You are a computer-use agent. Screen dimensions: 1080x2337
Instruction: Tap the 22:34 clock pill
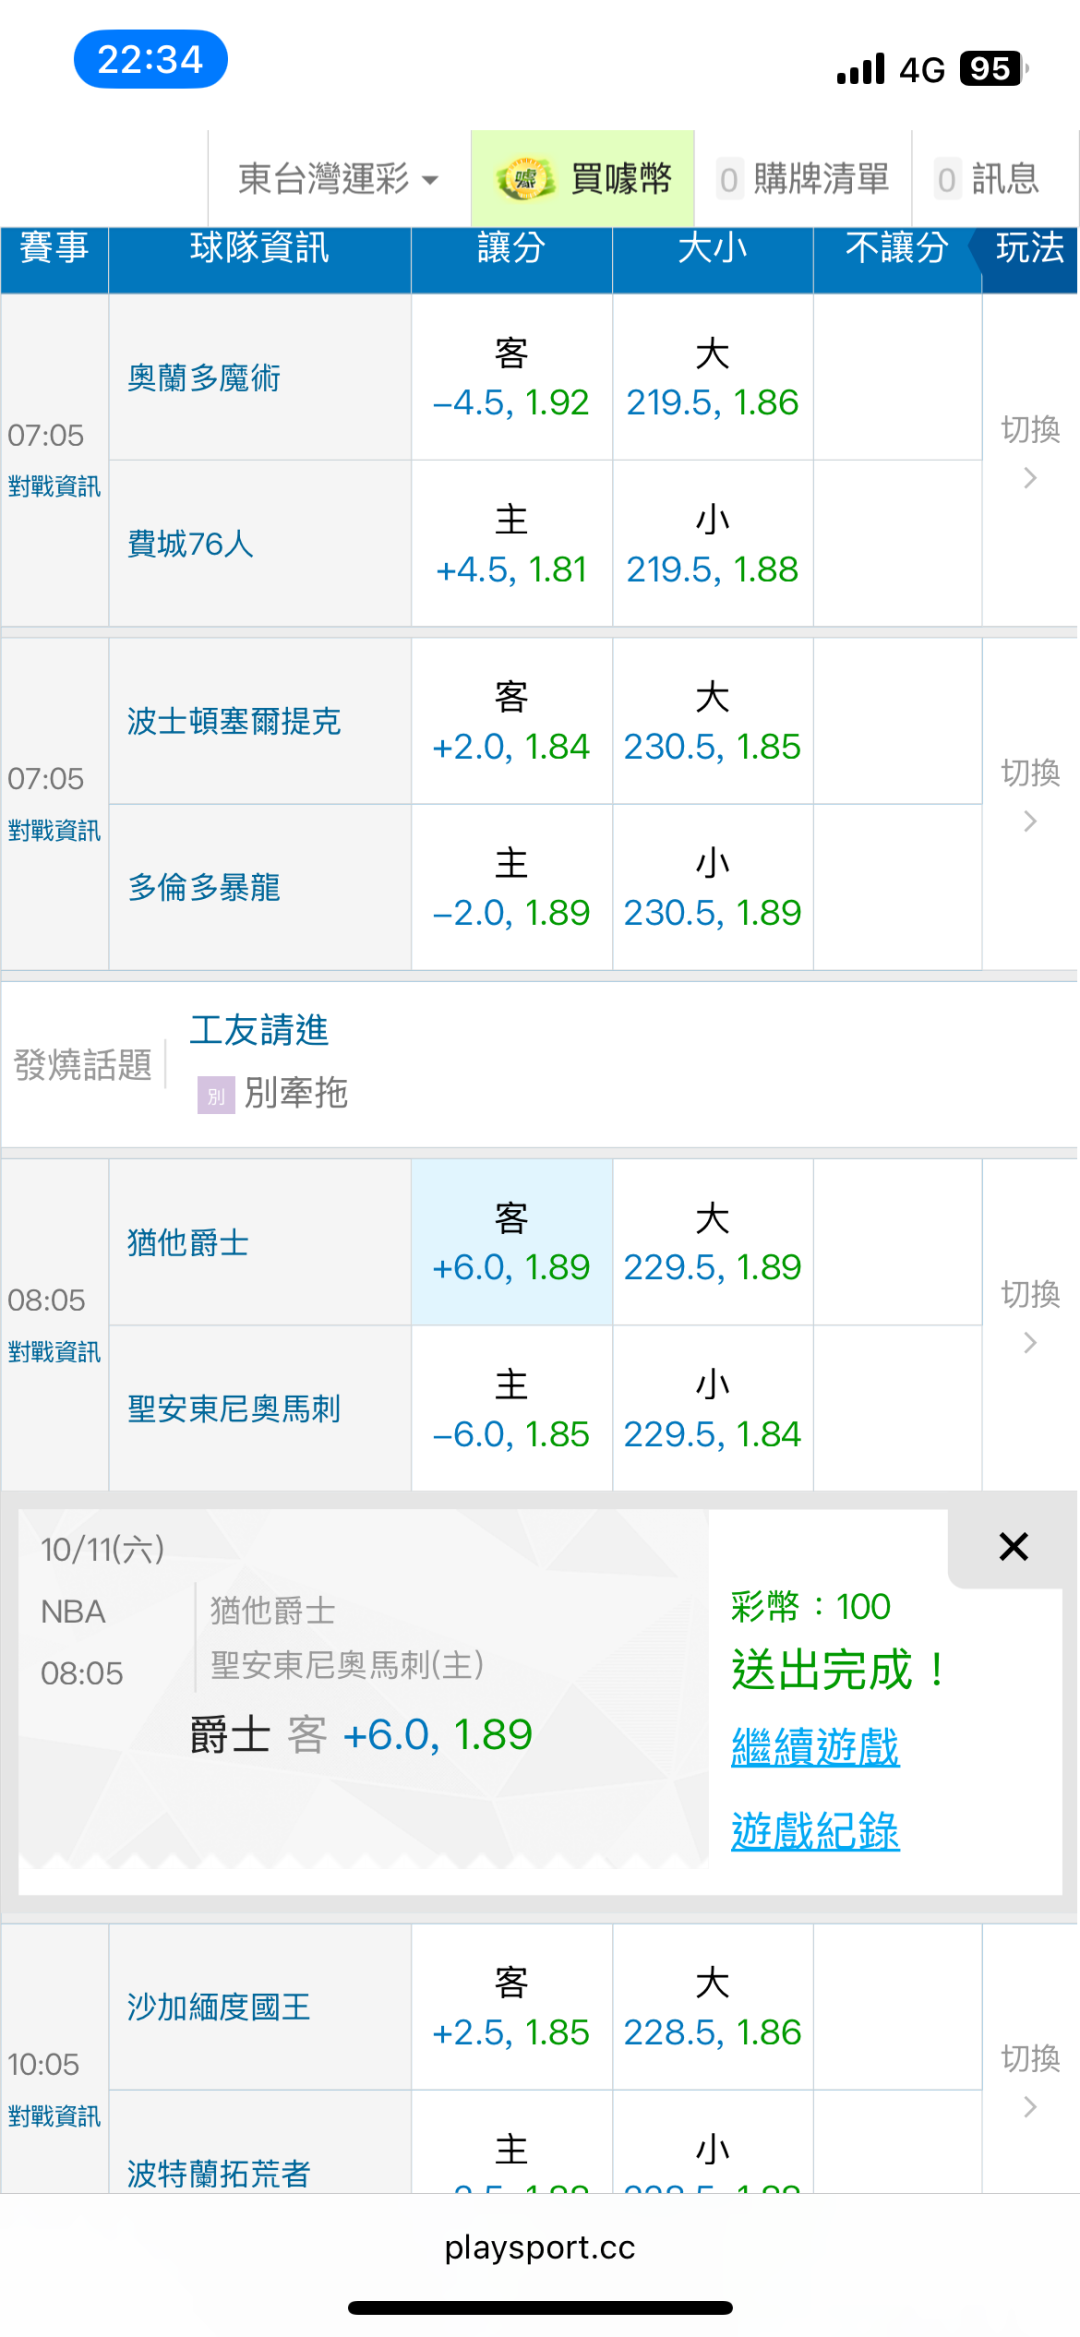(x=151, y=60)
